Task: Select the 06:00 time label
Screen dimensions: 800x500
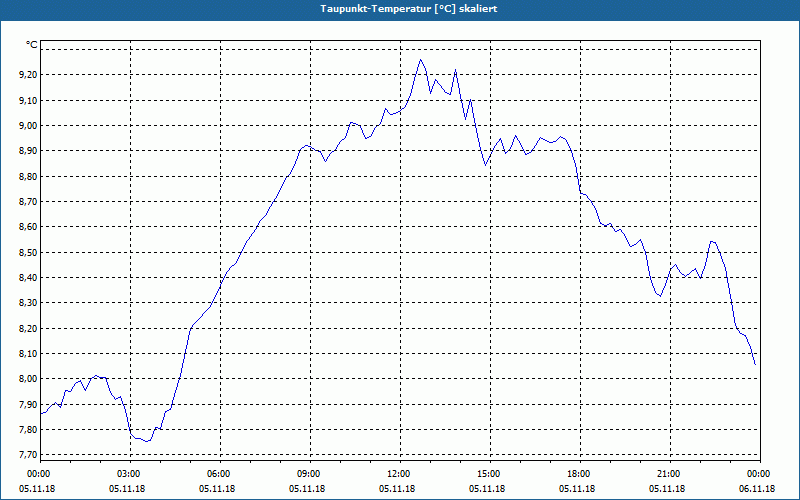Action: click(220, 474)
